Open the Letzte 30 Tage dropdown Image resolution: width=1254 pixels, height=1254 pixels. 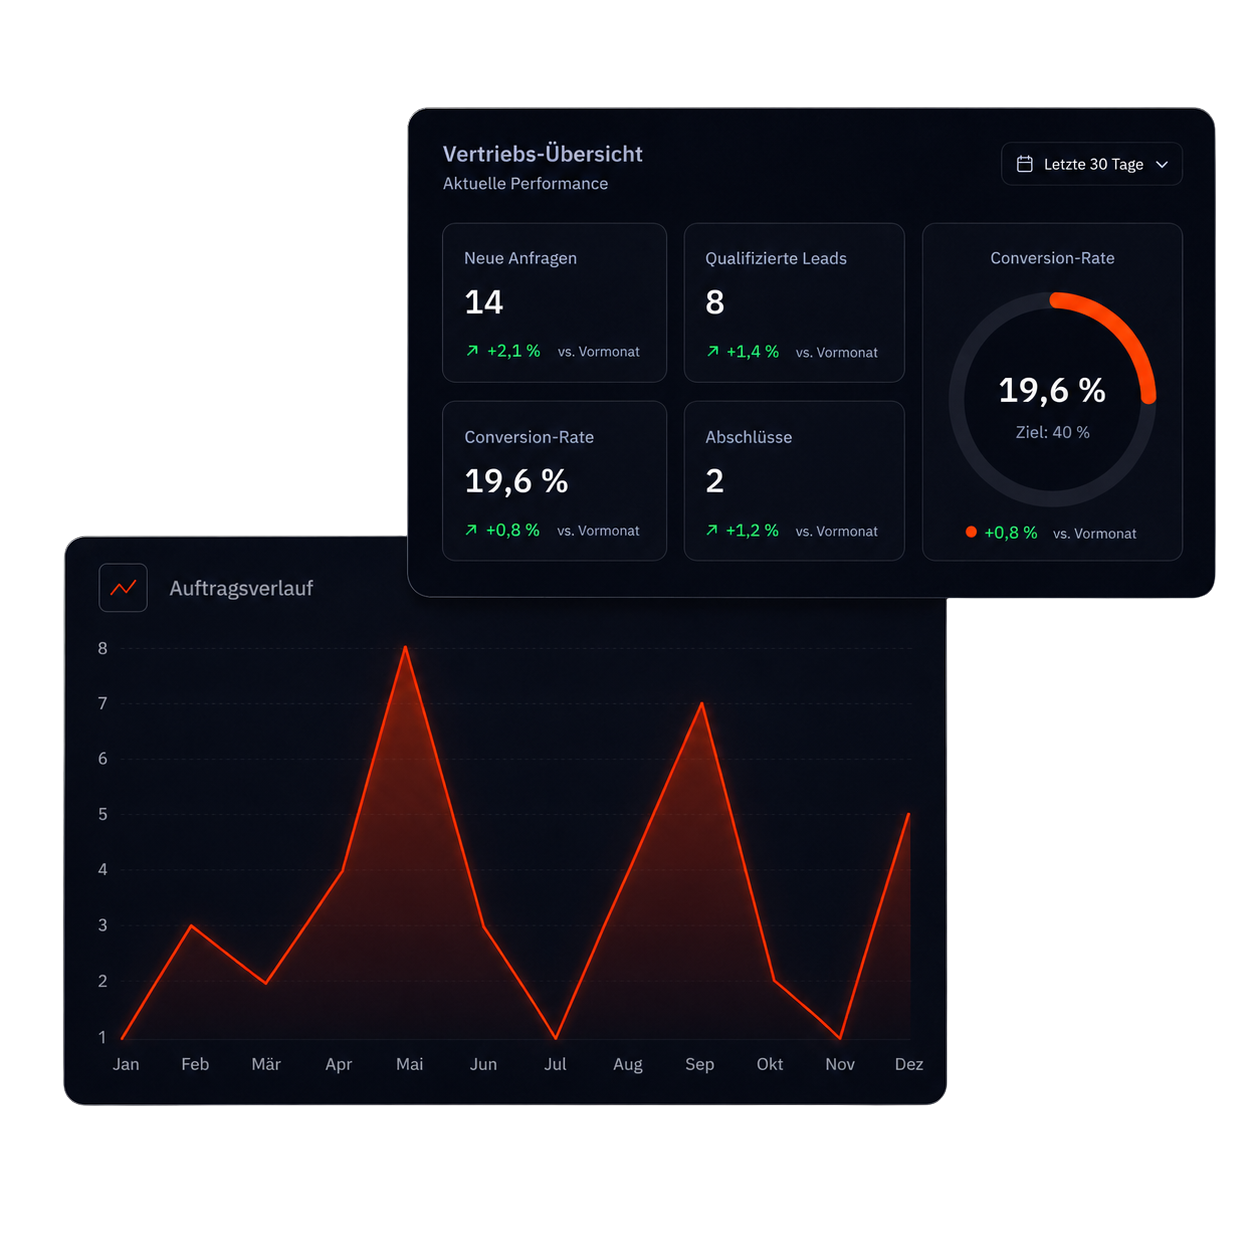point(1092,164)
